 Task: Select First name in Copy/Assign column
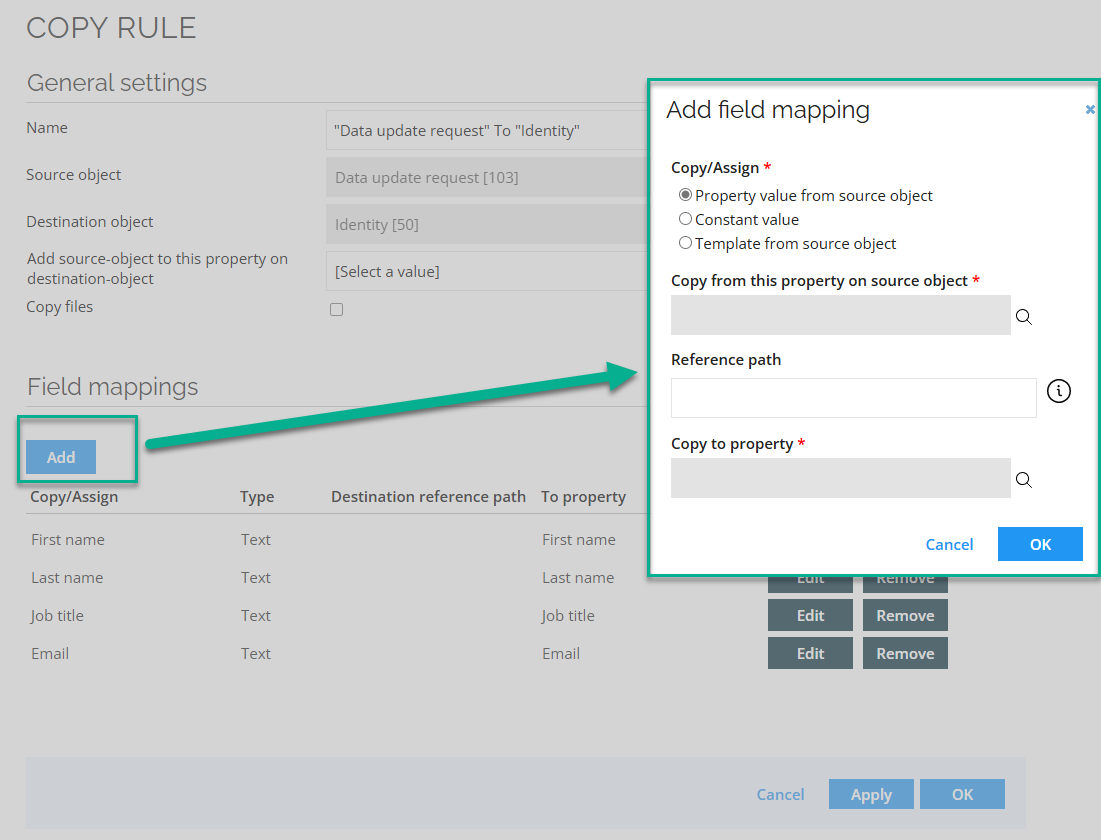[x=67, y=539]
